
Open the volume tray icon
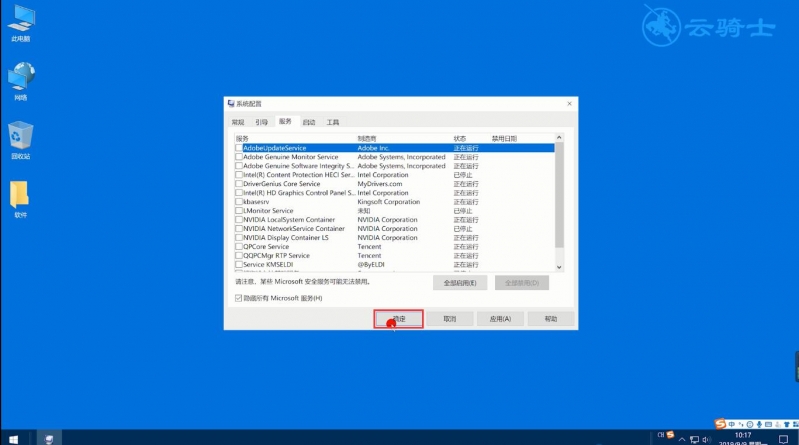coord(706,439)
